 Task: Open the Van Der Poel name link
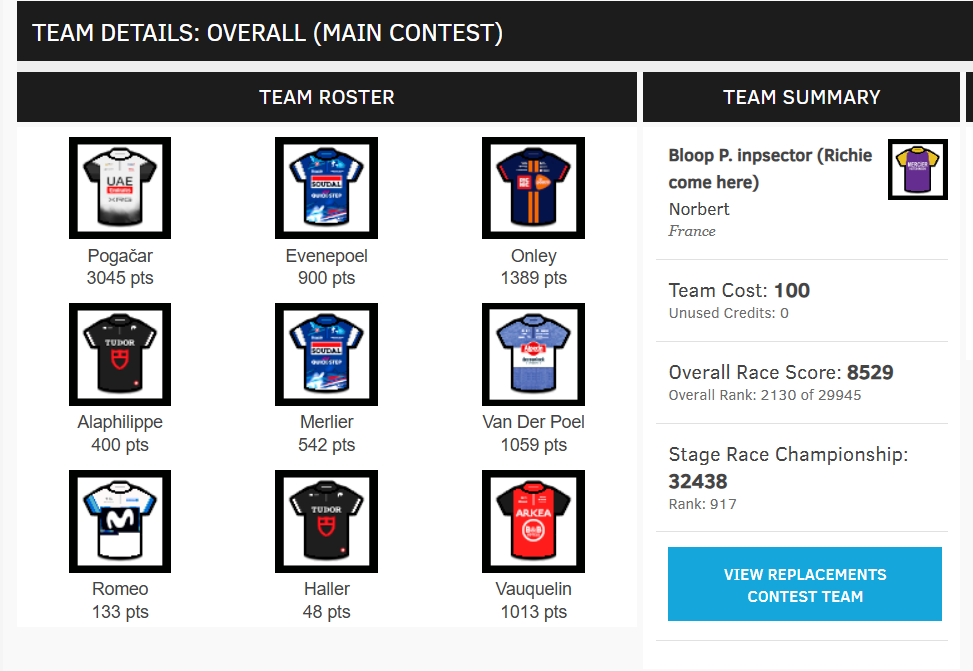click(x=533, y=422)
